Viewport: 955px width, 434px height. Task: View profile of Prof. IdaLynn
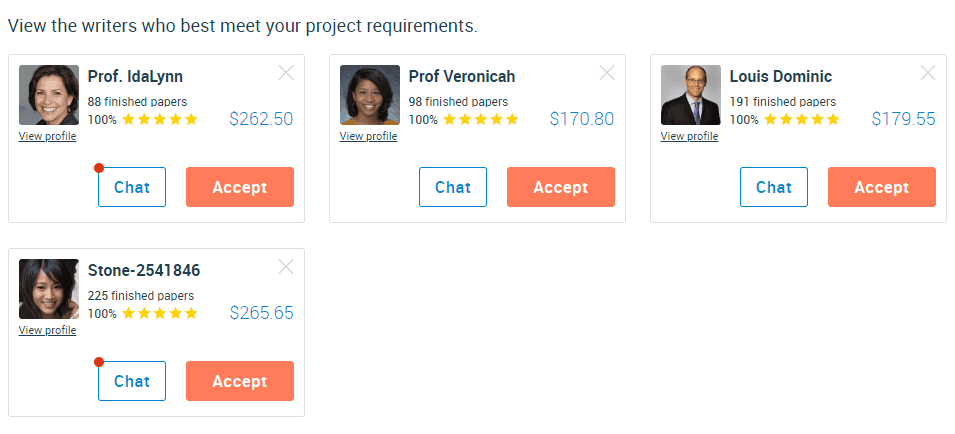(48, 136)
